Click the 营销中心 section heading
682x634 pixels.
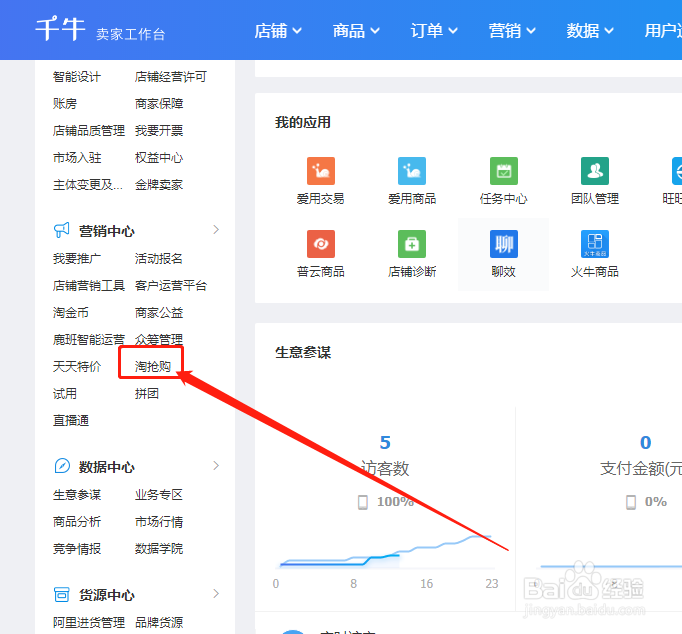pyautogui.click(x=107, y=231)
